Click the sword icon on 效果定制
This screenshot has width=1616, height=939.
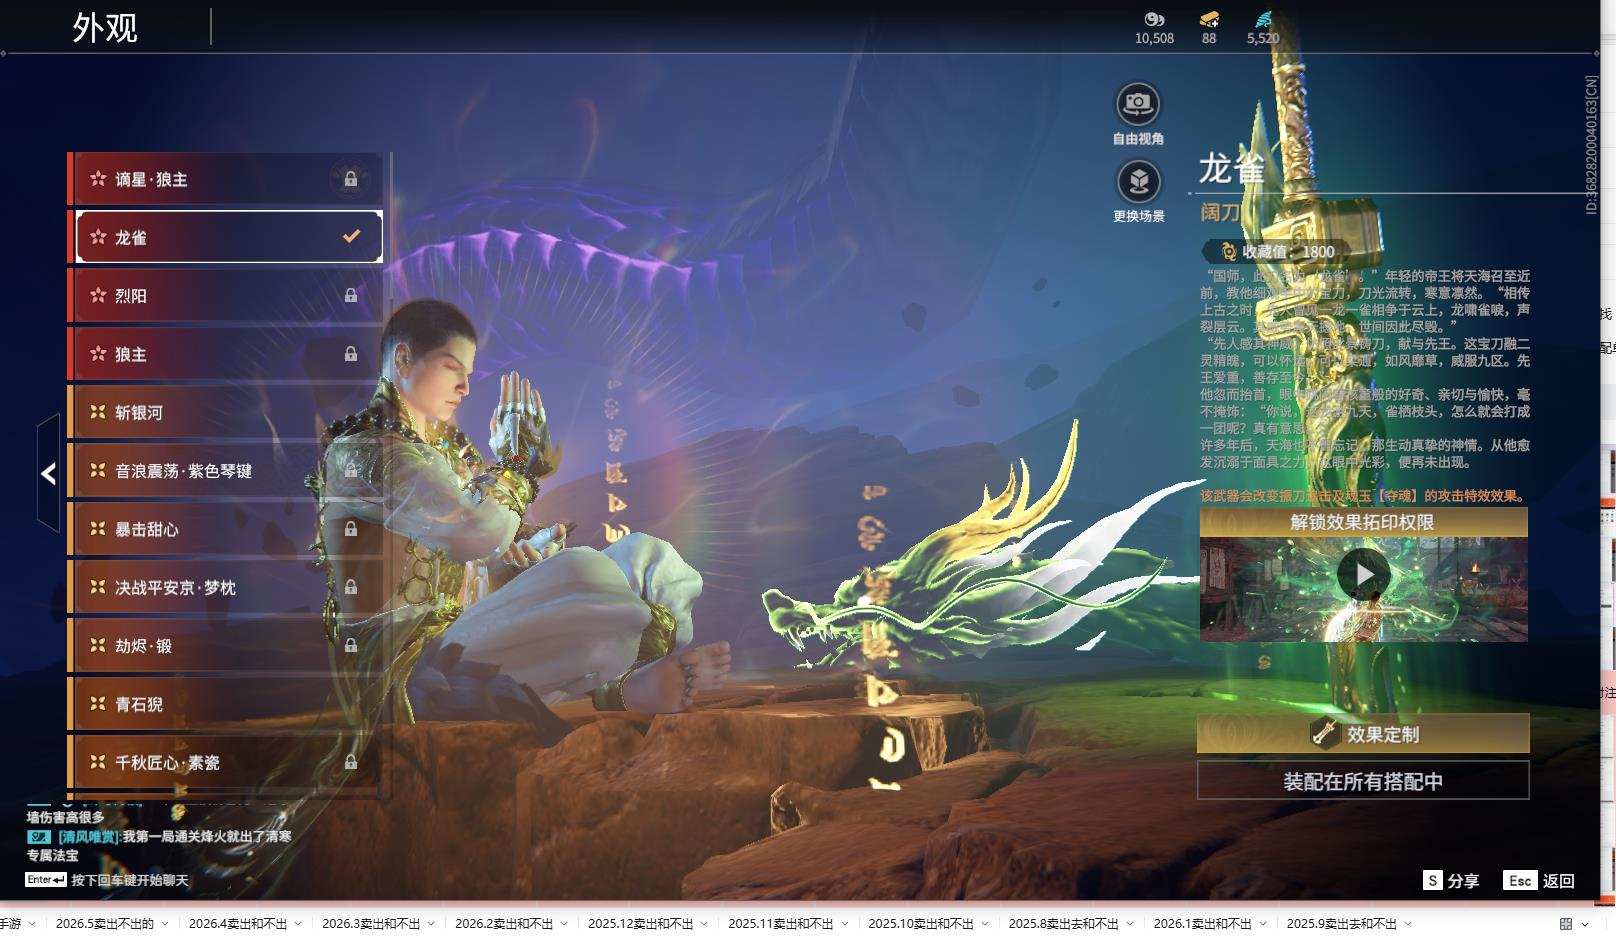pyautogui.click(x=1325, y=733)
